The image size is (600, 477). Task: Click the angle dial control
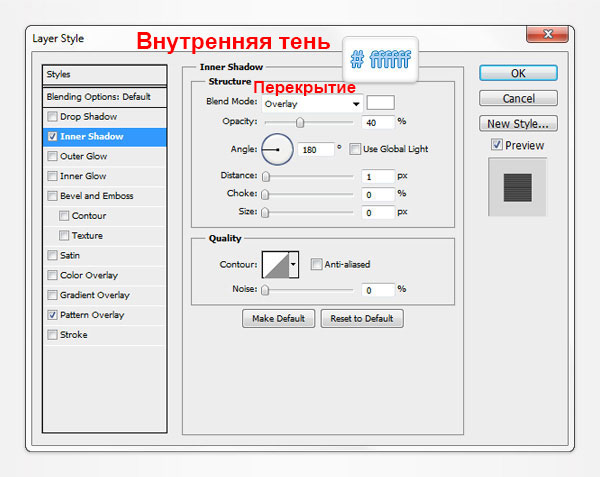[277, 149]
